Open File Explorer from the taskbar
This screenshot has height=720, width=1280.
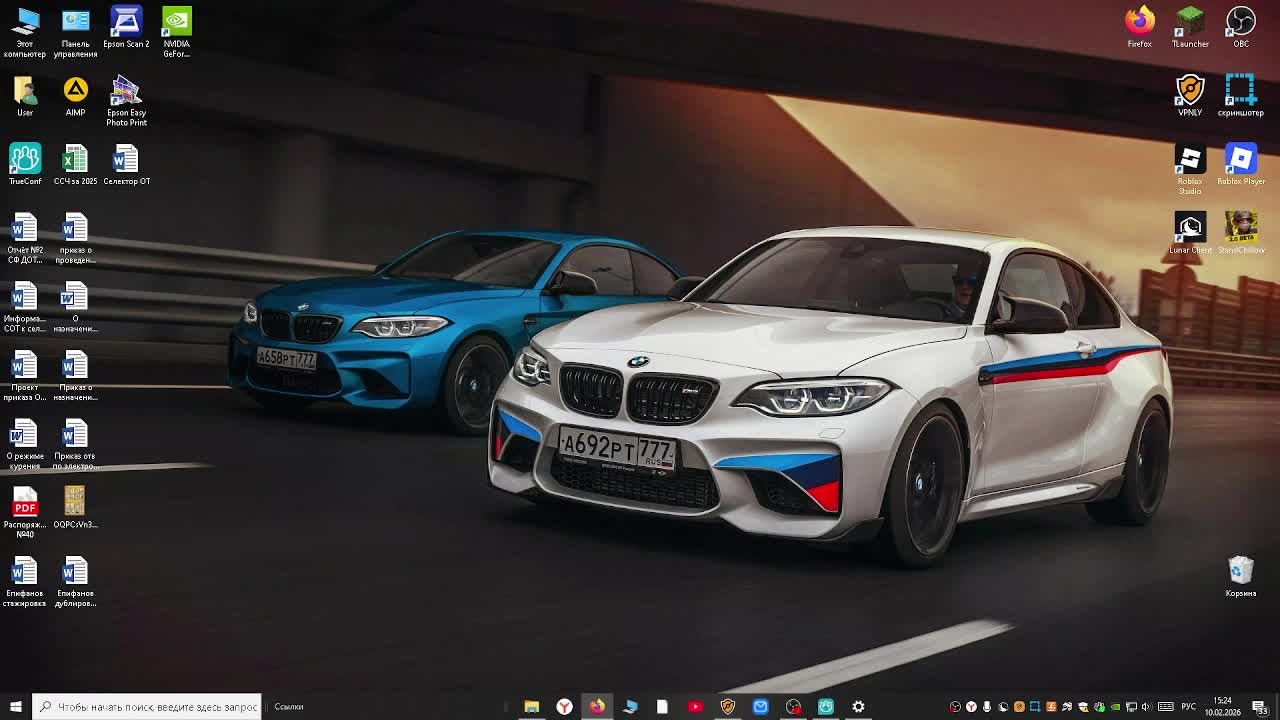click(x=531, y=707)
